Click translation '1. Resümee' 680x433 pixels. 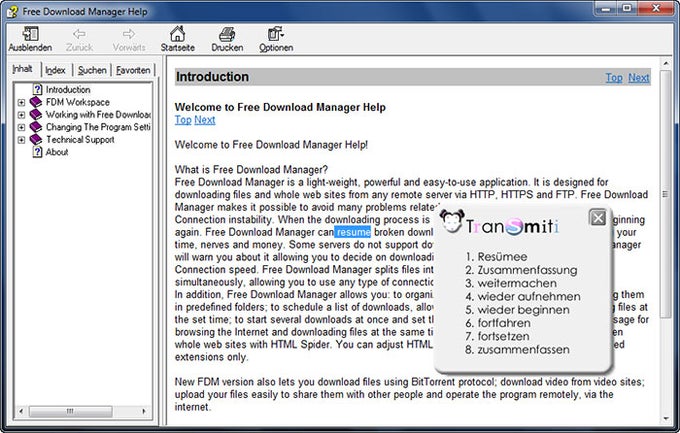point(496,257)
